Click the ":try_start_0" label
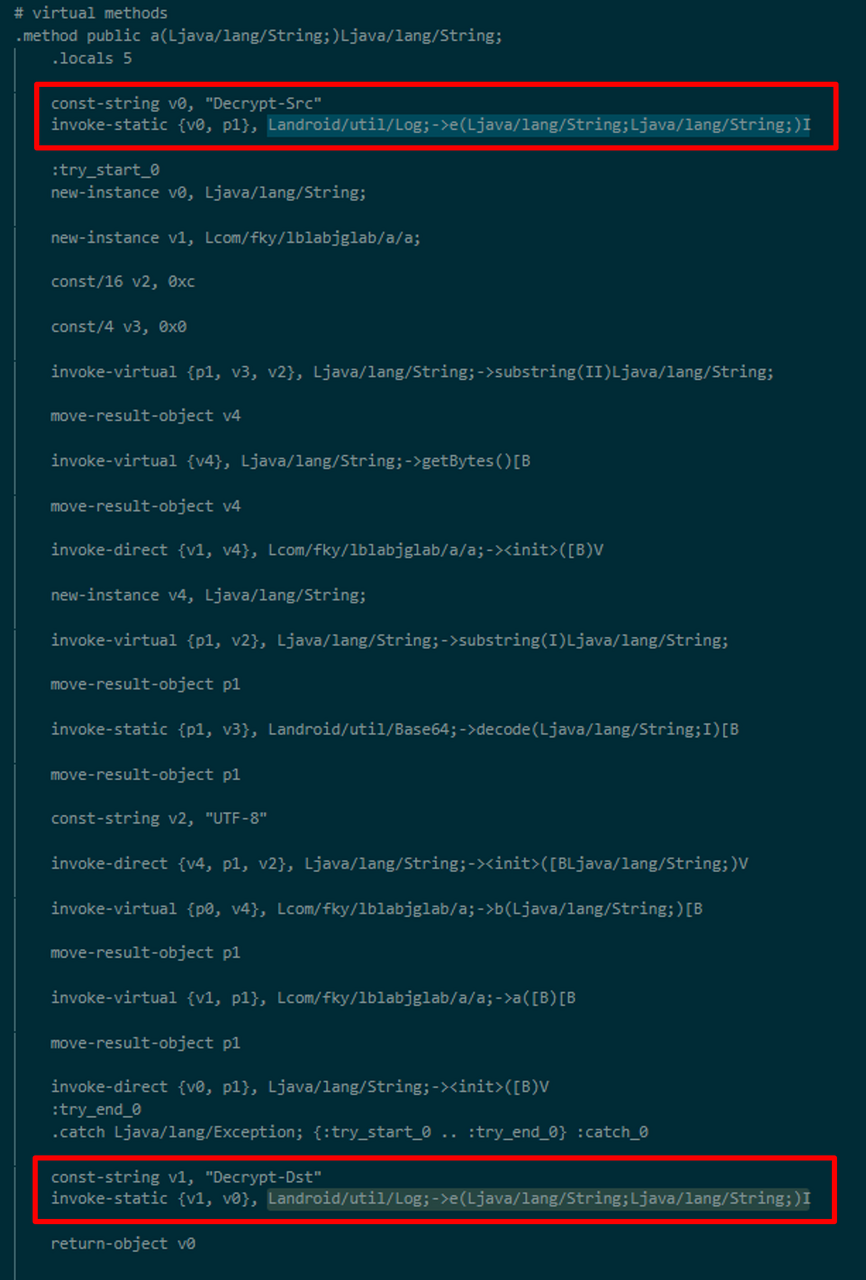The height and width of the screenshot is (1280, 866). pos(105,170)
